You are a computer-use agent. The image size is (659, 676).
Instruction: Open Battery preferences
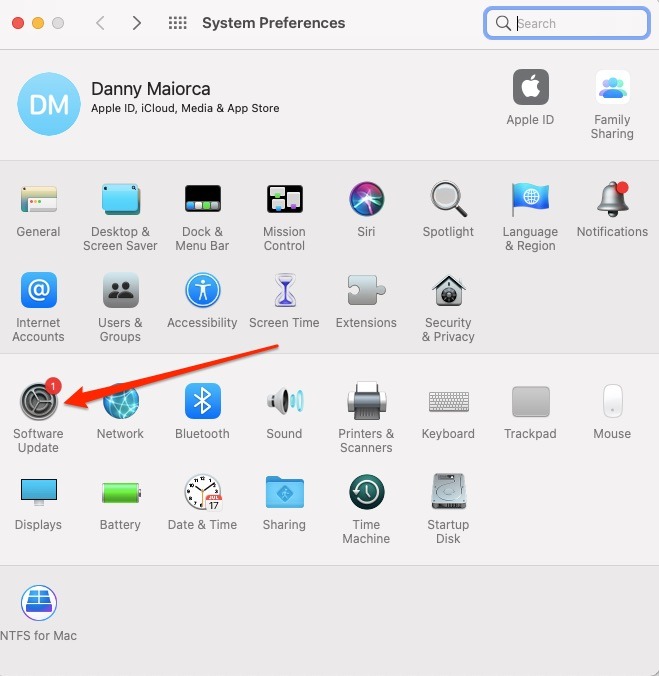coord(121,492)
